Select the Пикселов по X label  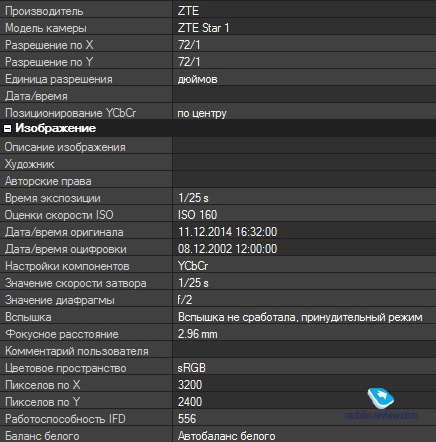coord(43,385)
